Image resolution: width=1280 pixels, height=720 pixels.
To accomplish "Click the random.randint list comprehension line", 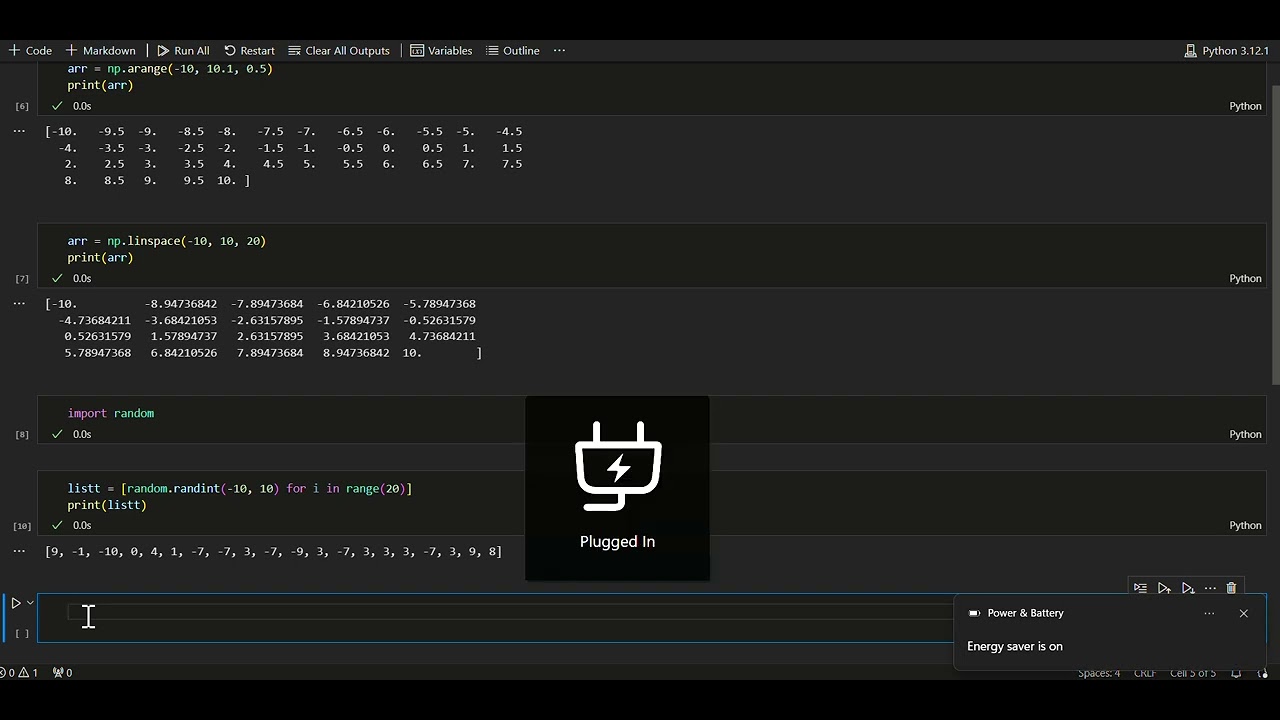I will point(240,489).
